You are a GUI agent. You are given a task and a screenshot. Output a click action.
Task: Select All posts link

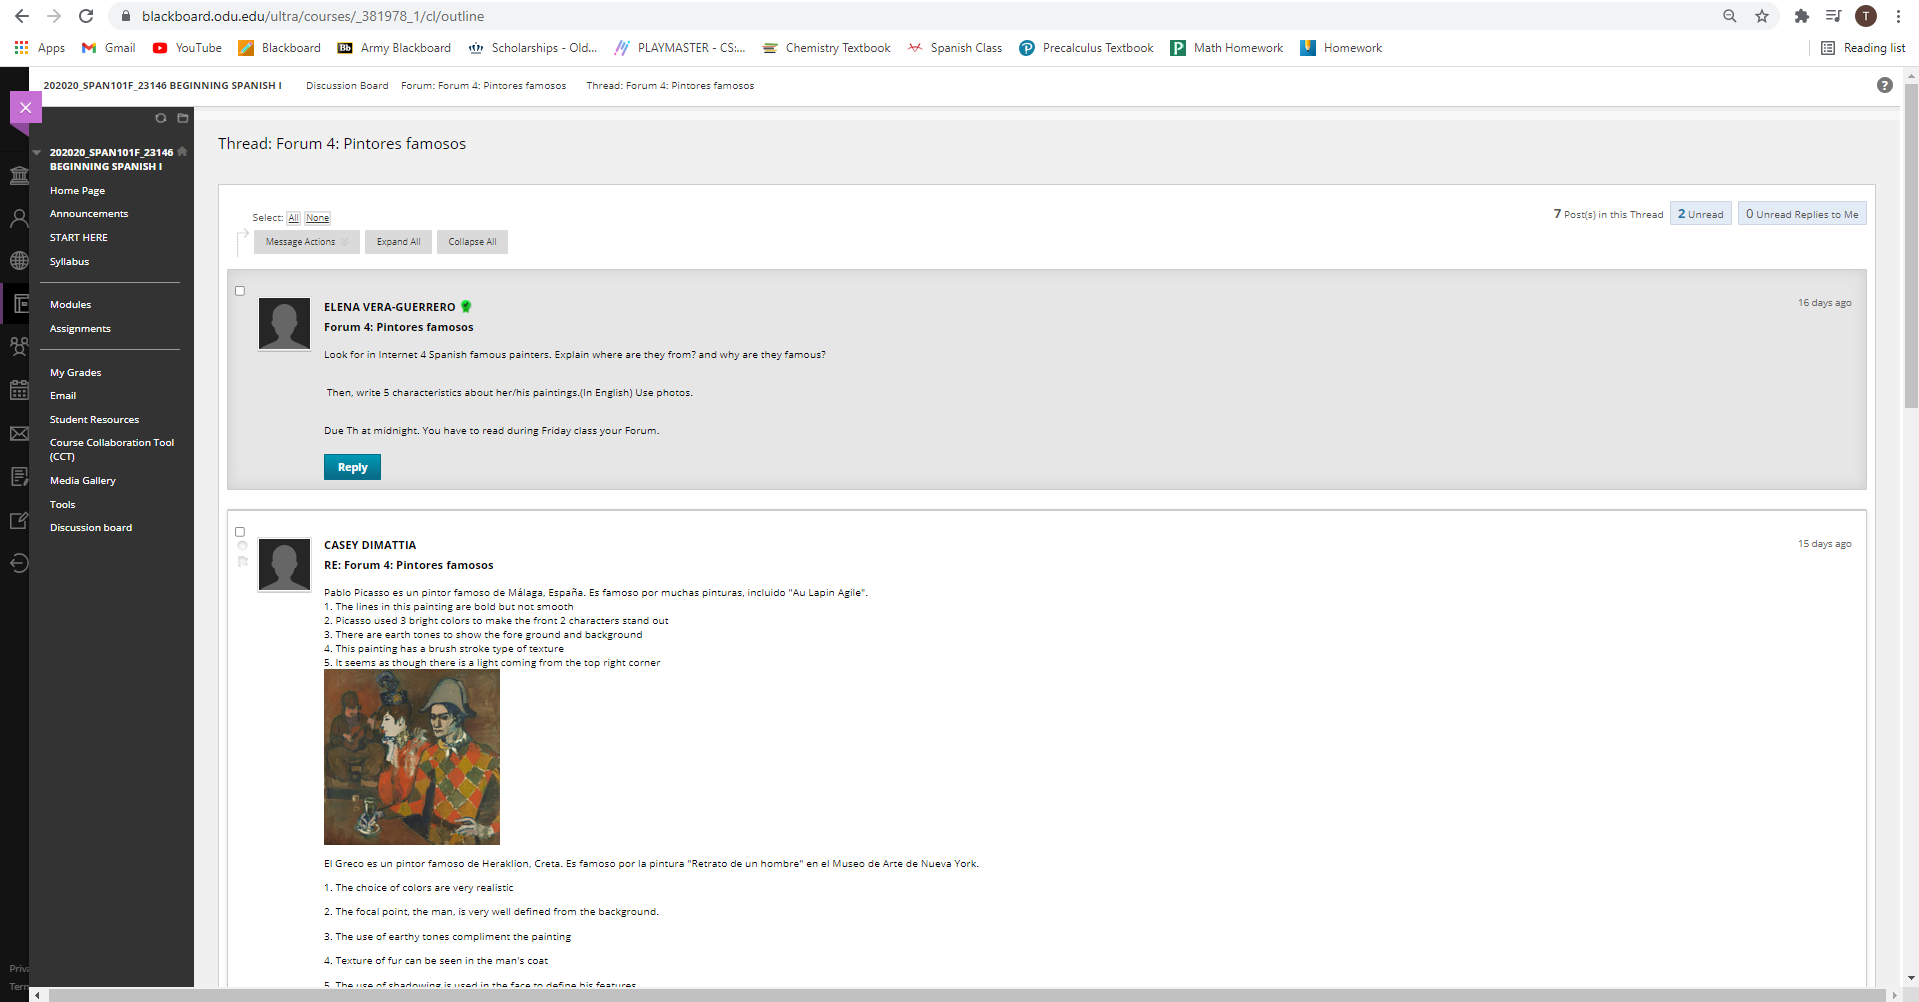tap(293, 218)
